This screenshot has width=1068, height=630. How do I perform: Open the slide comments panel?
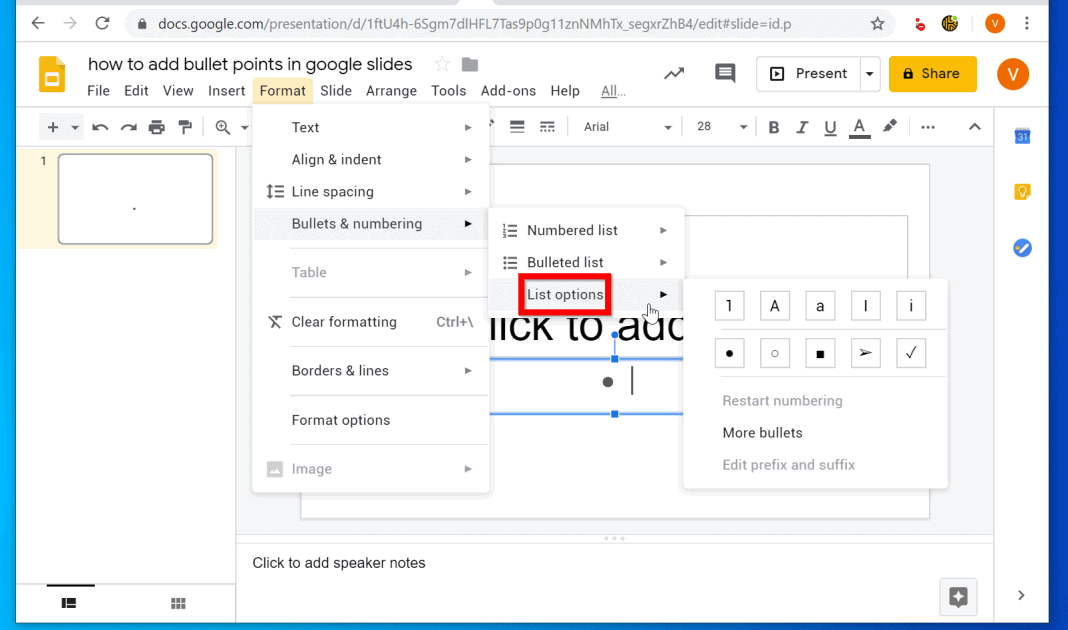tap(724, 73)
